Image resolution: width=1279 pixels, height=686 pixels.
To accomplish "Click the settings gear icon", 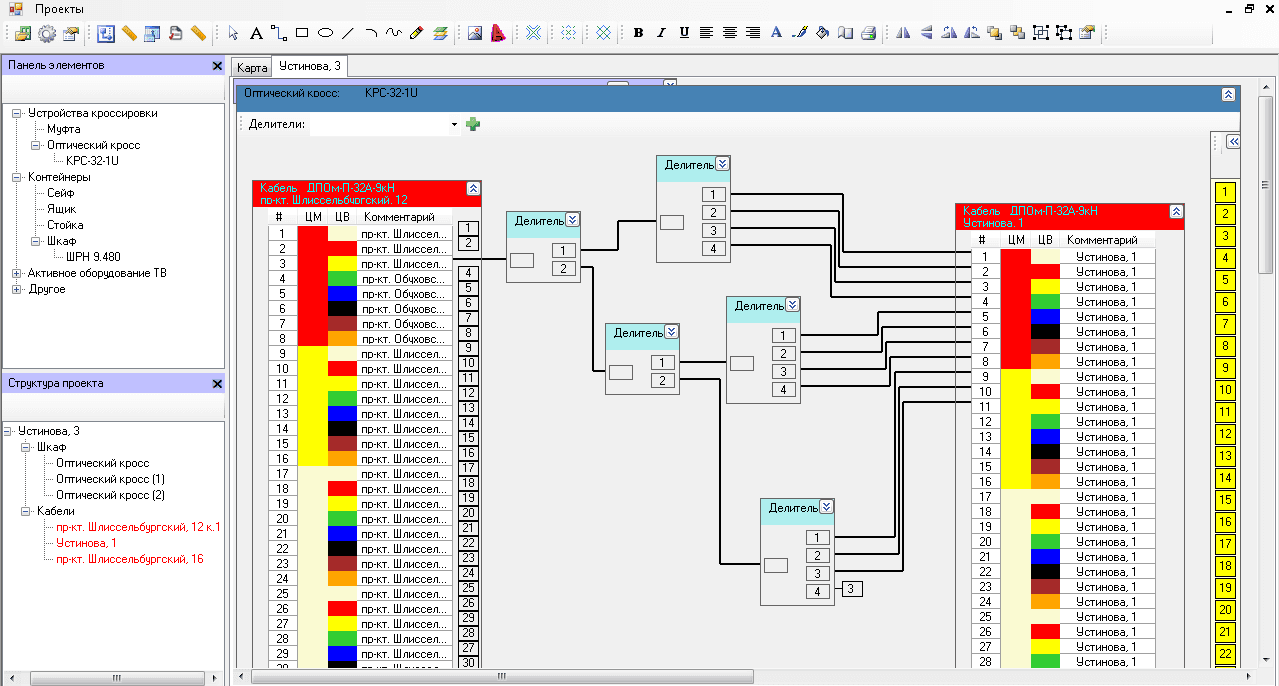I will pyautogui.click(x=46, y=33).
